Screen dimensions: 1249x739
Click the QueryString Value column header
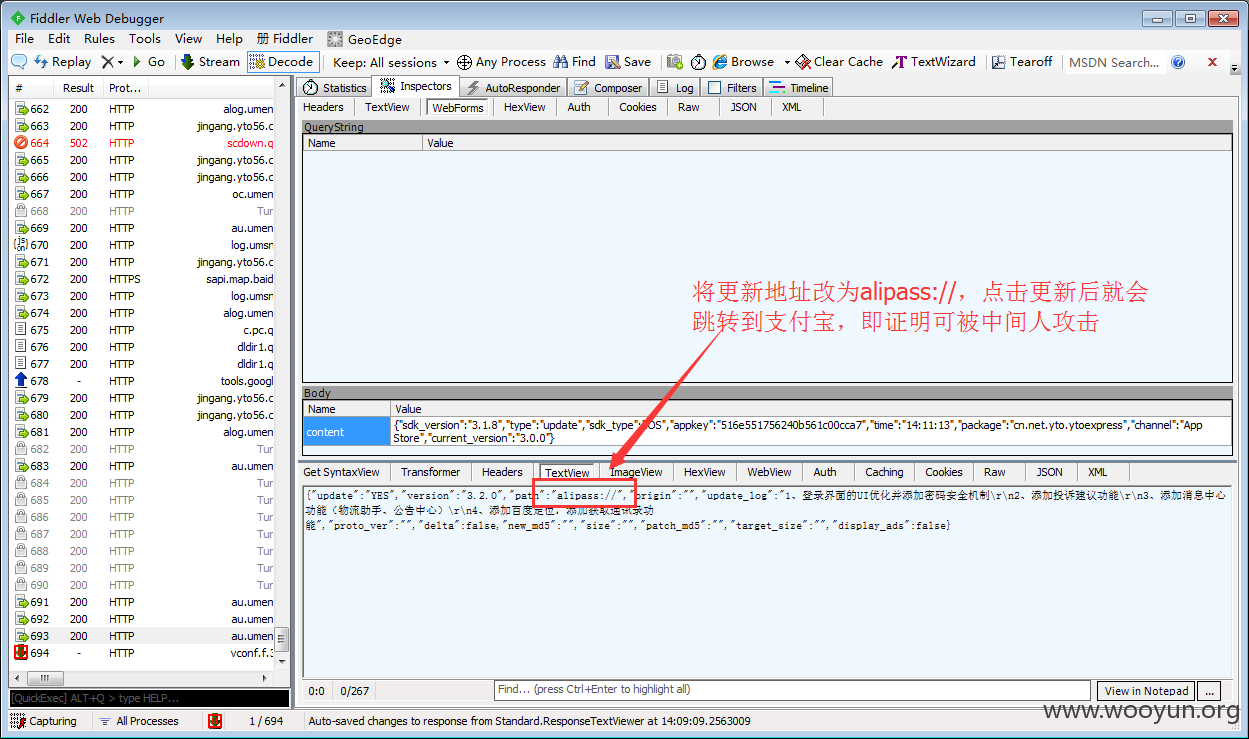coord(827,143)
